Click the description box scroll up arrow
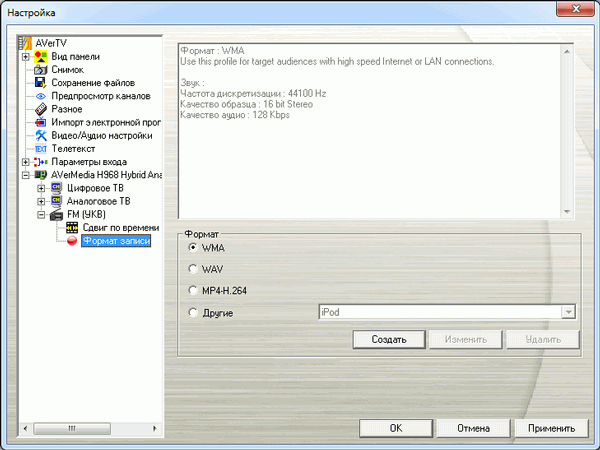Screen dimensions: 600x450 point(567,51)
